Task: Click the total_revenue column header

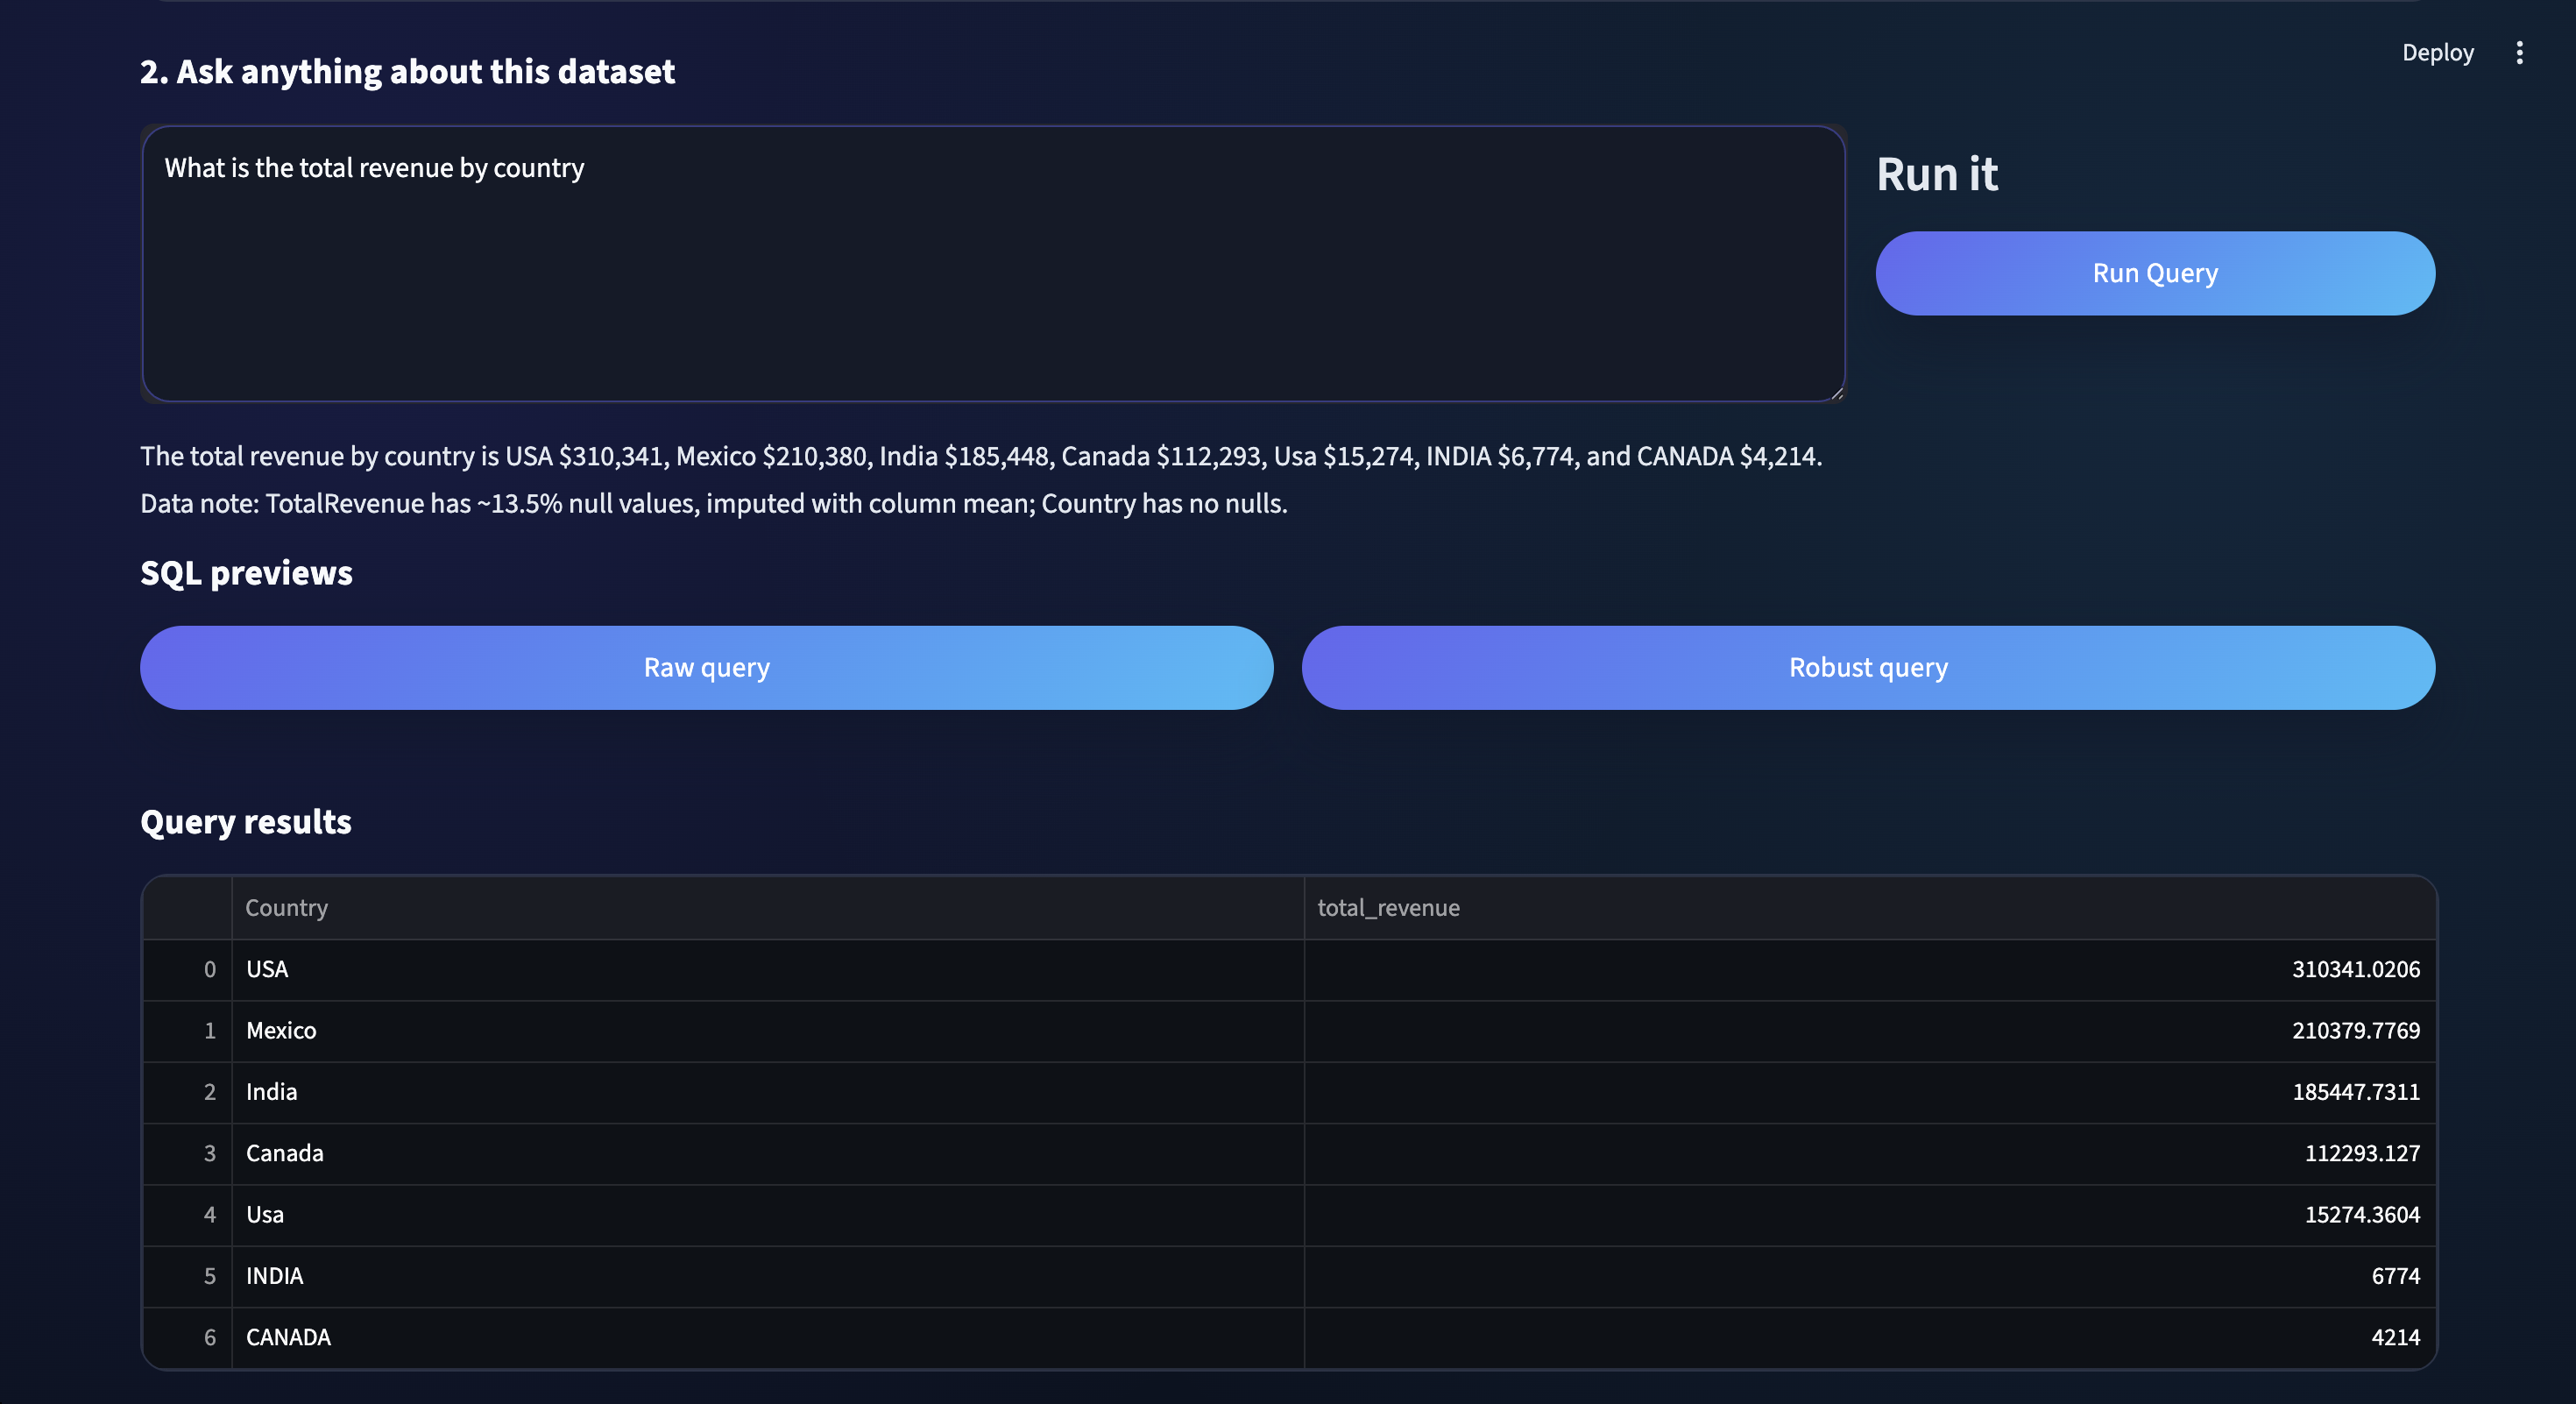Action: point(1868,908)
